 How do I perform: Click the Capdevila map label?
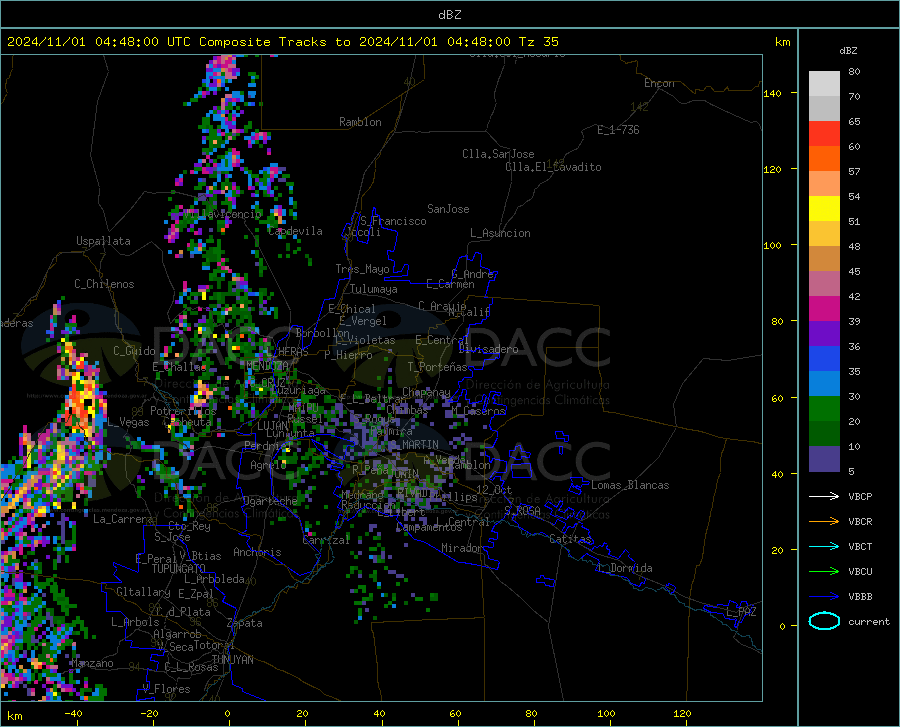pos(295,231)
